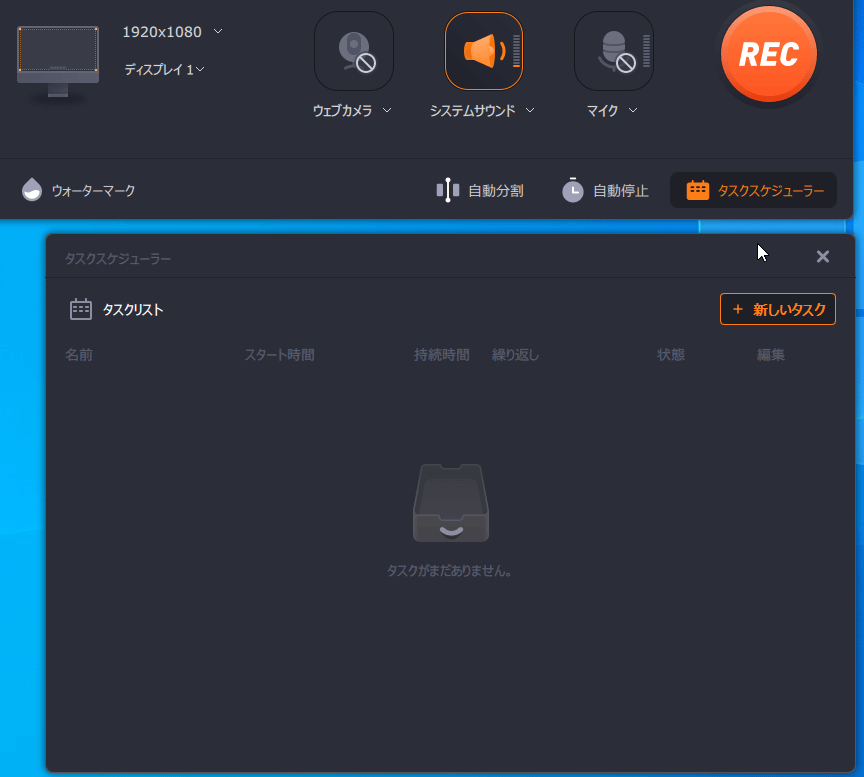Screen dimensions: 864x777
Task: Click the system sound volume level meter
Action: (x=516, y=51)
